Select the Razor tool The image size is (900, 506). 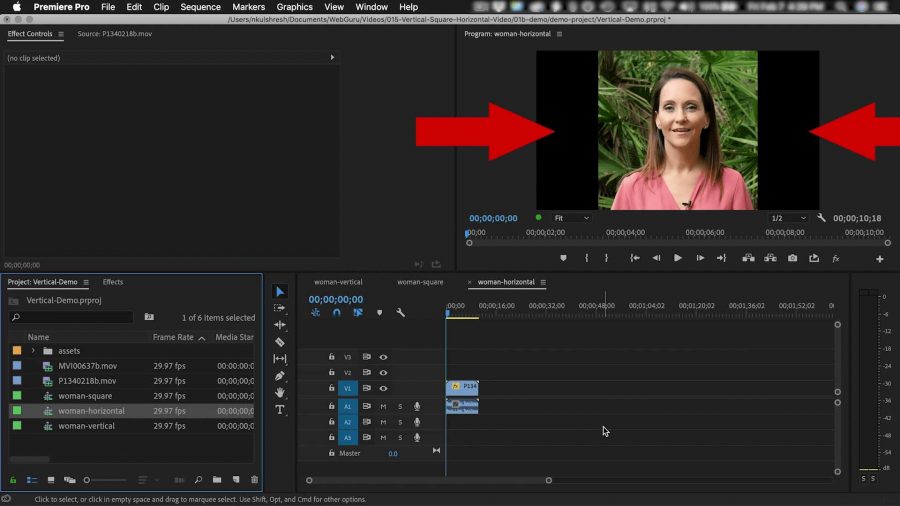pyautogui.click(x=280, y=342)
